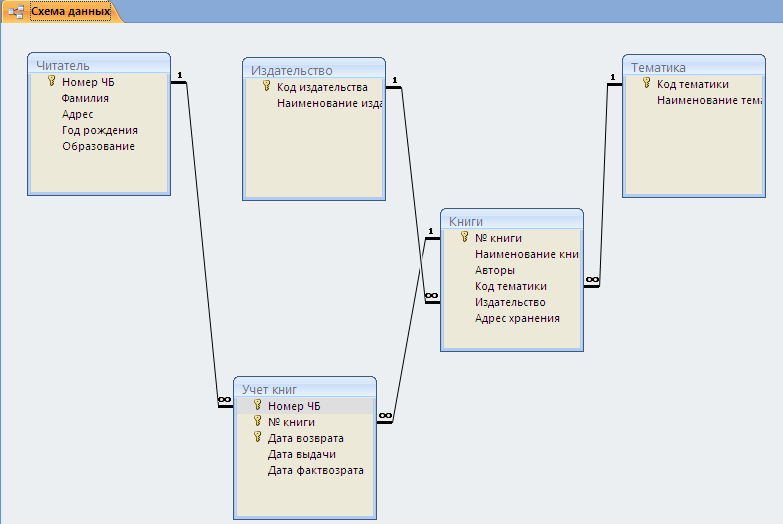Click key icon beside Код издательства

tap(267, 86)
